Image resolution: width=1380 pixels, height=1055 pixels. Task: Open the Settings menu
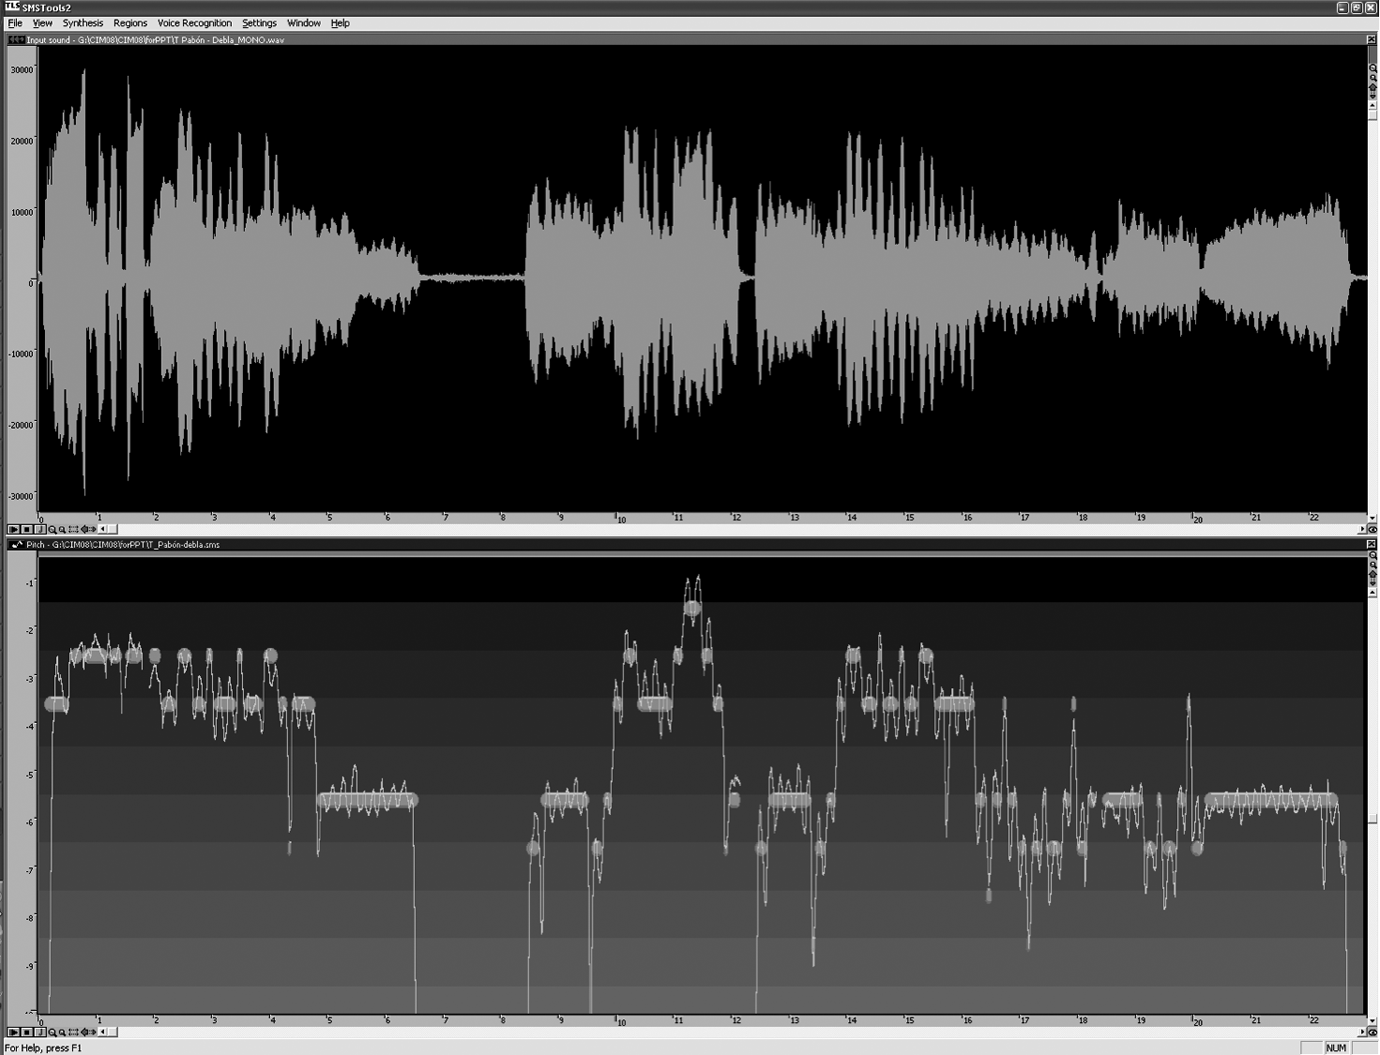pos(259,23)
